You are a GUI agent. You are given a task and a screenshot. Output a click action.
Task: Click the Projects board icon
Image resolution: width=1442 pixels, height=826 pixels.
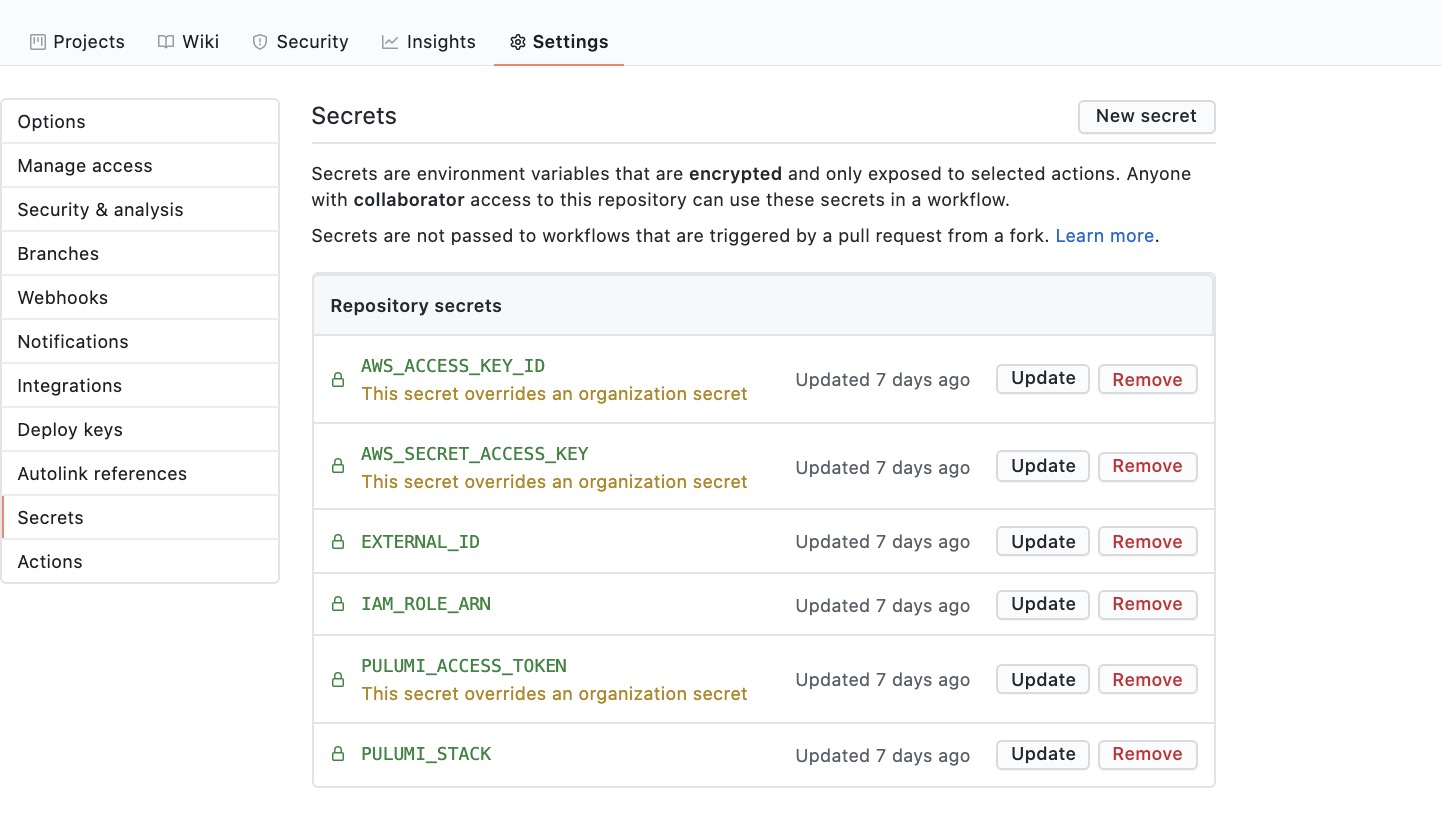[38, 42]
